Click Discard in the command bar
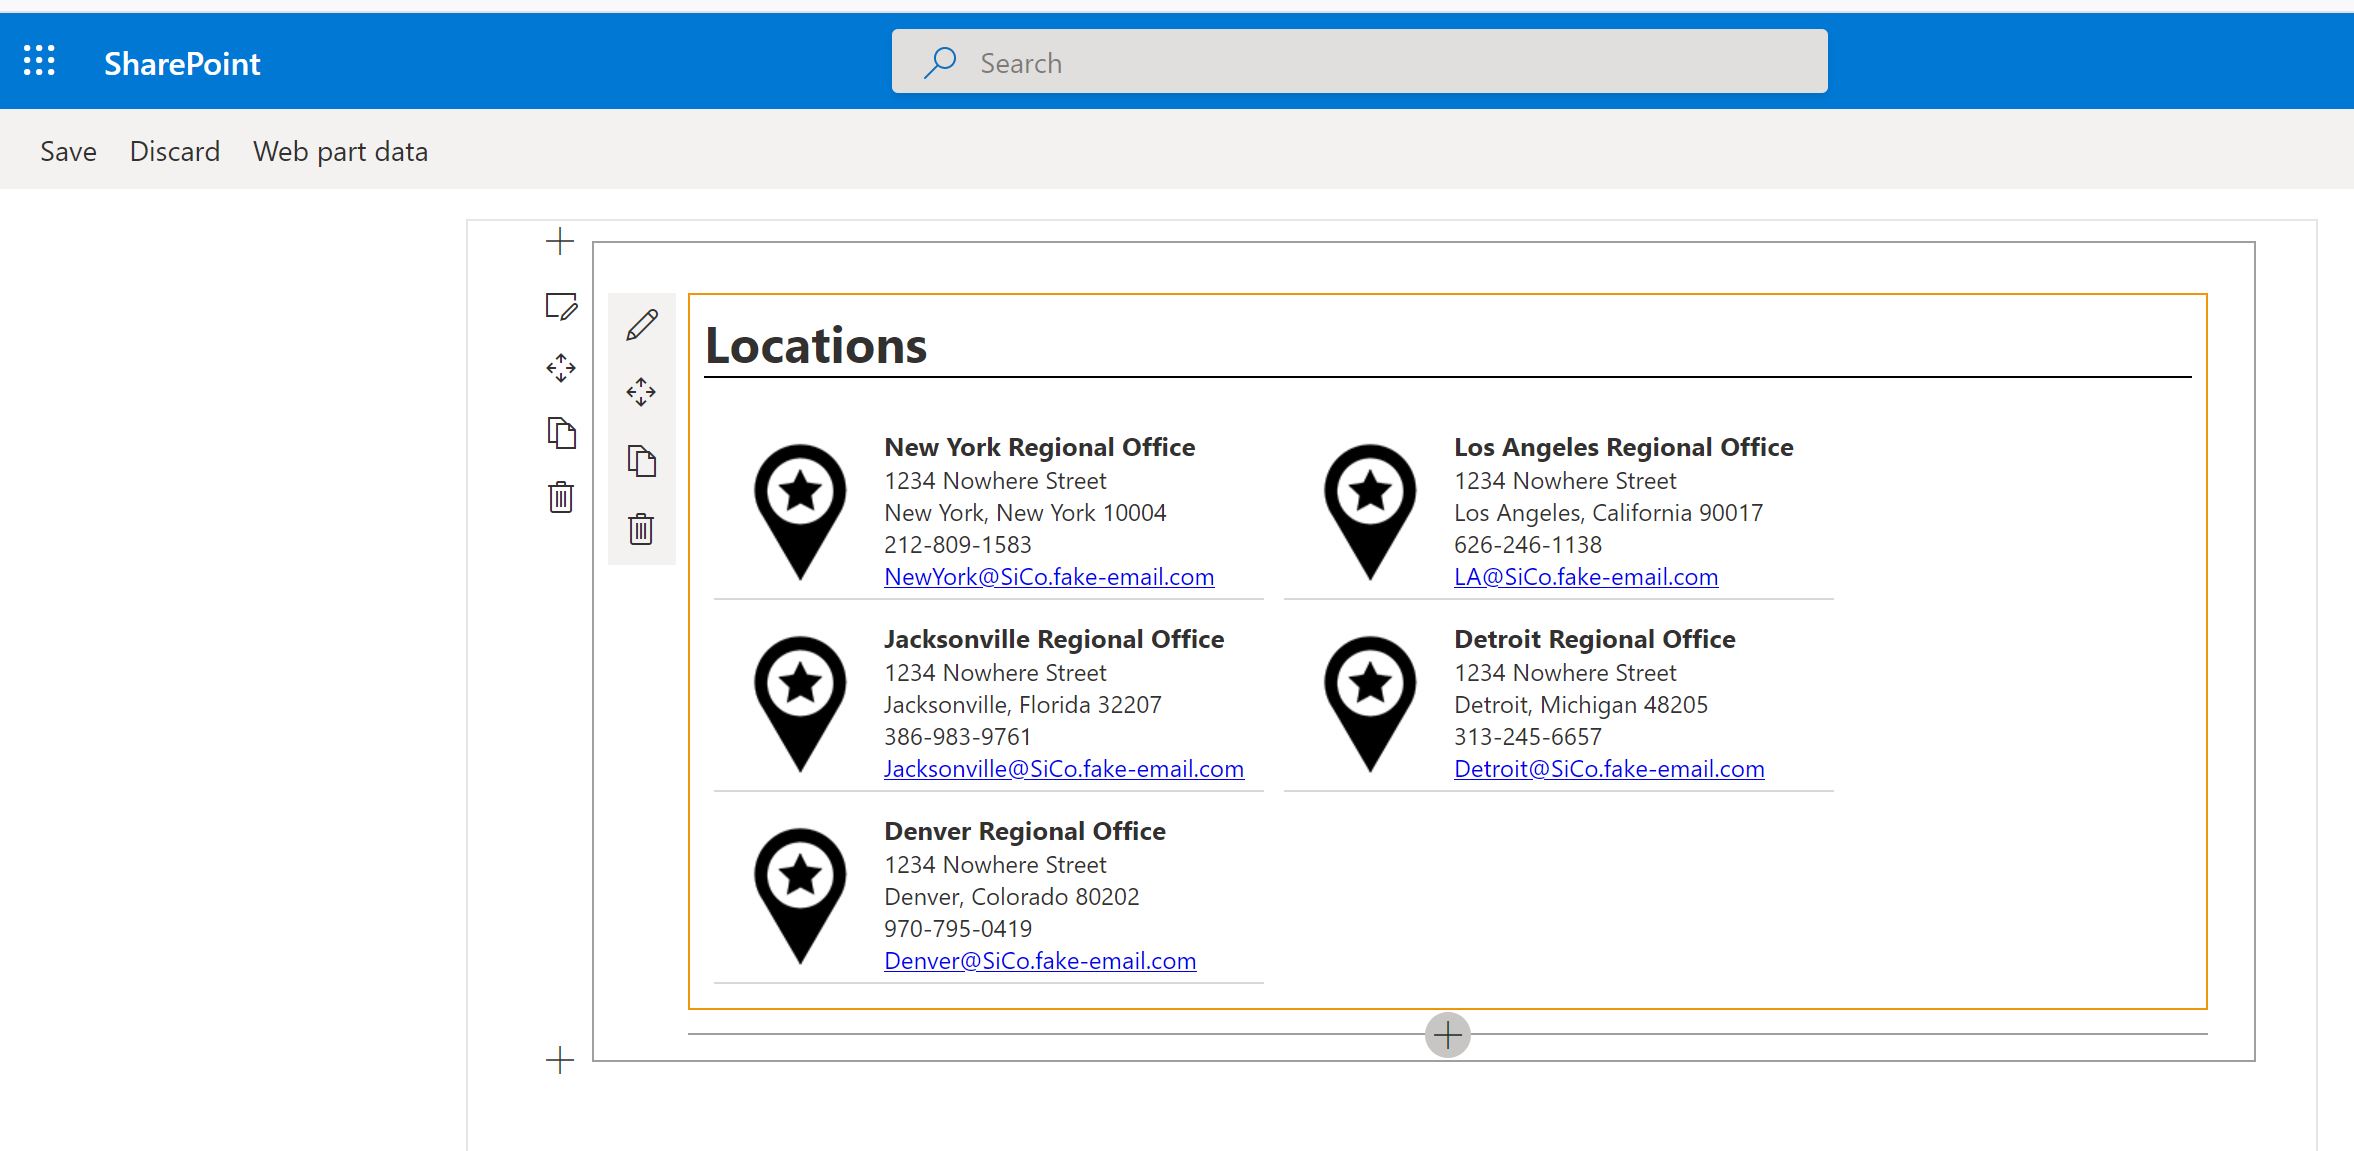Screen dimensions: 2354x1151 [175, 151]
